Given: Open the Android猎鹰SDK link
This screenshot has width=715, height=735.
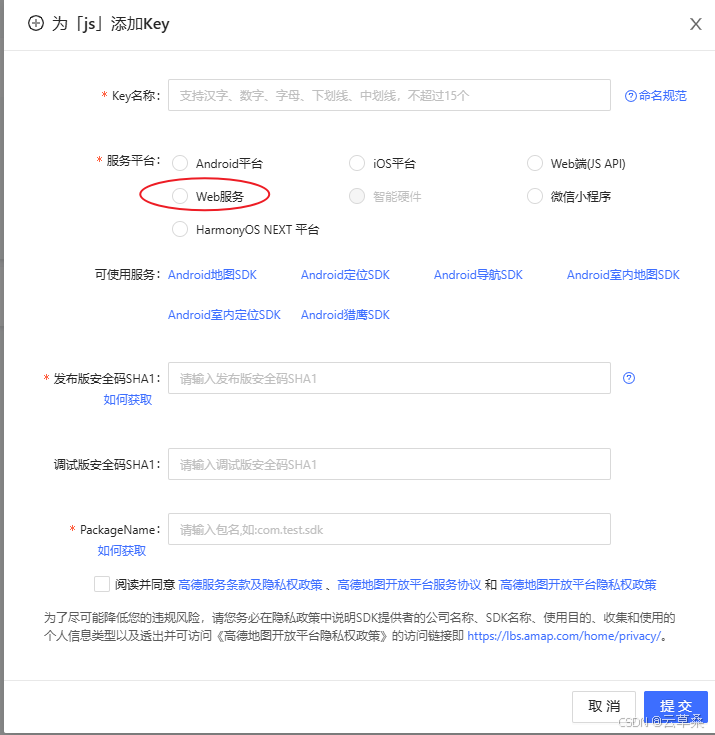Looking at the screenshot, I should (x=345, y=315).
